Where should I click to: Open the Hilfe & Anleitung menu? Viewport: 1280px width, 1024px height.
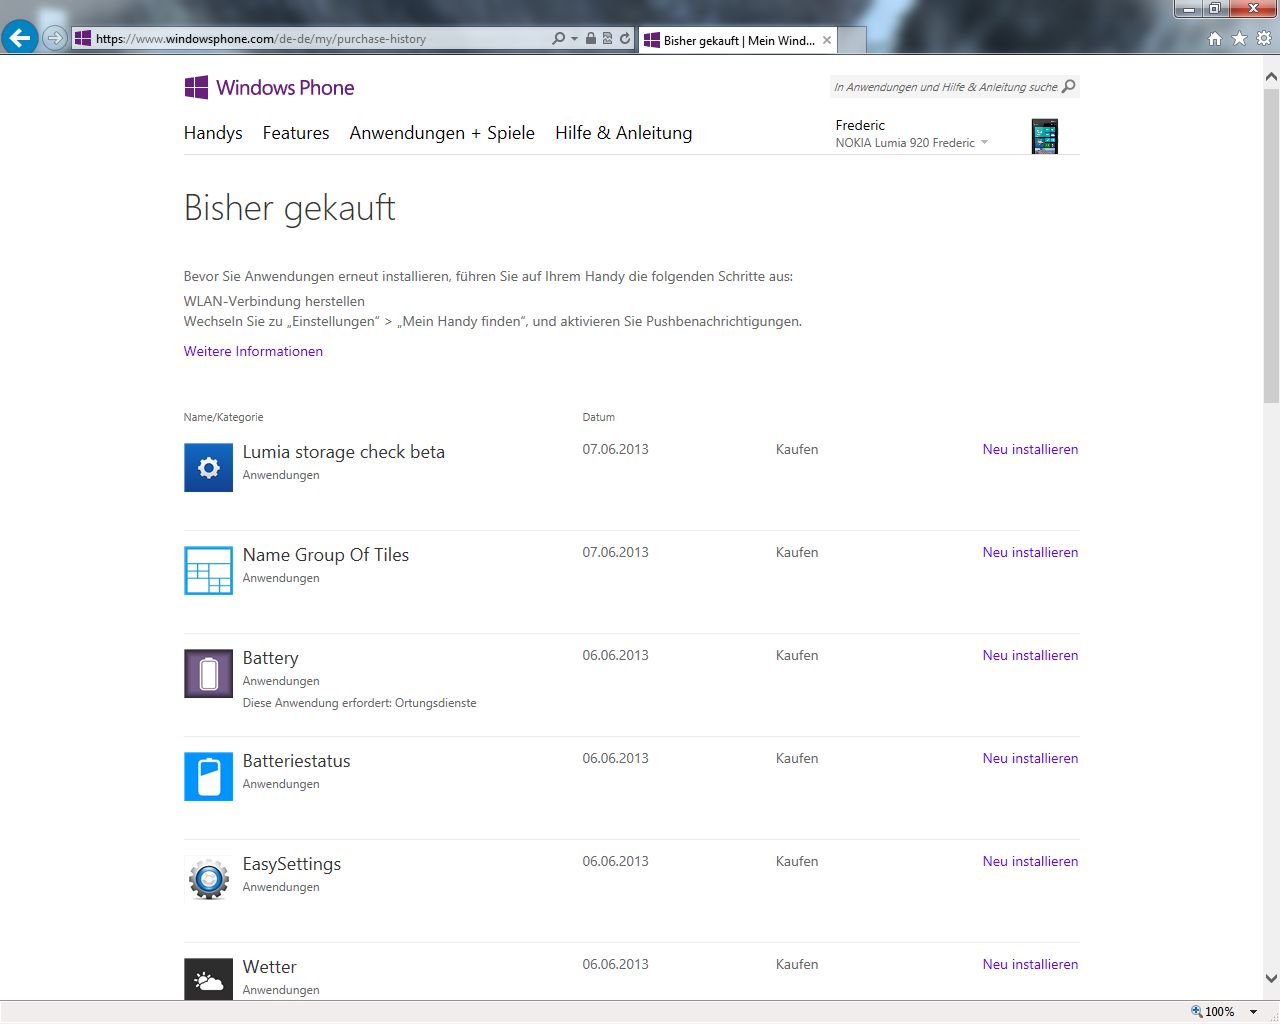coord(624,133)
